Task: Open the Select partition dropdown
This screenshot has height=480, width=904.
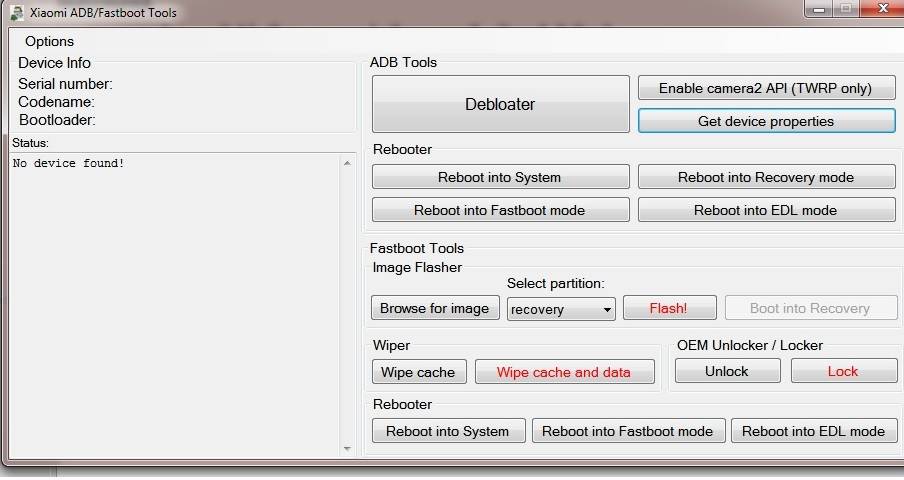Action: pos(561,309)
